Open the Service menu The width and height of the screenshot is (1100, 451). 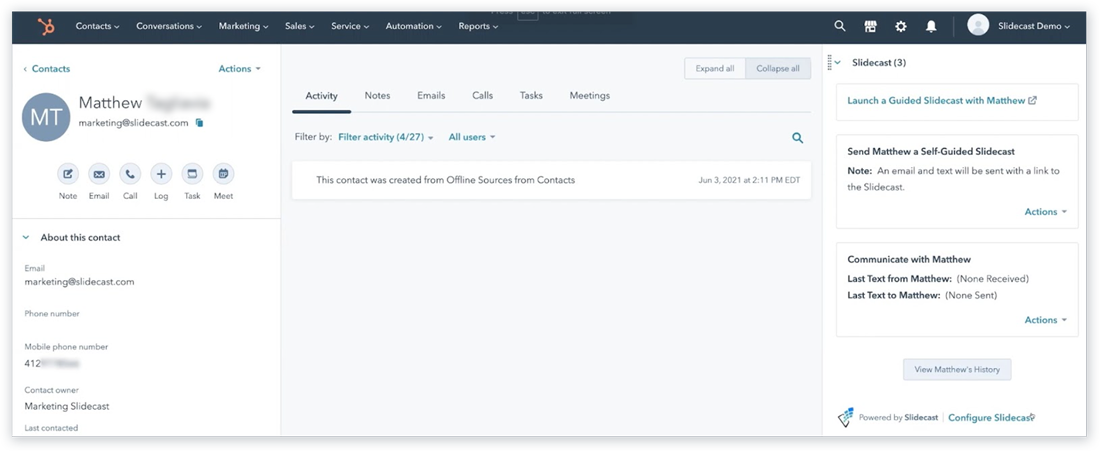pos(350,26)
